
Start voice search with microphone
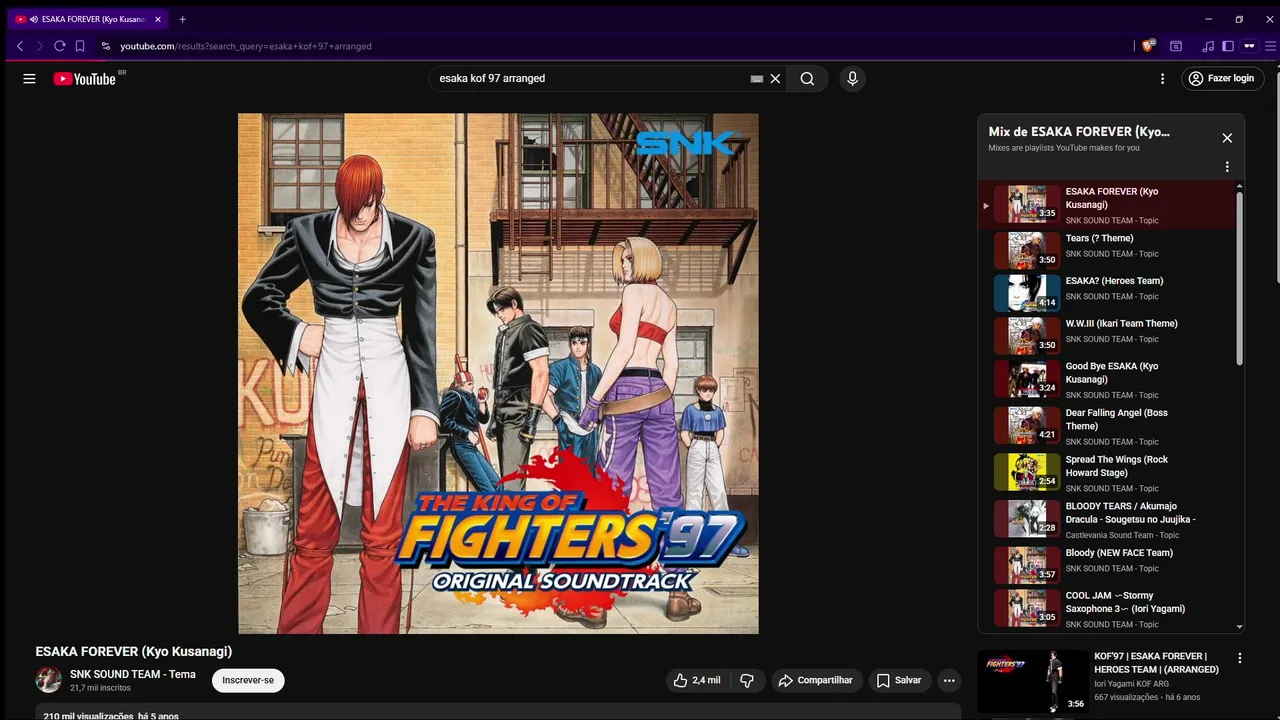tap(852, 78)
